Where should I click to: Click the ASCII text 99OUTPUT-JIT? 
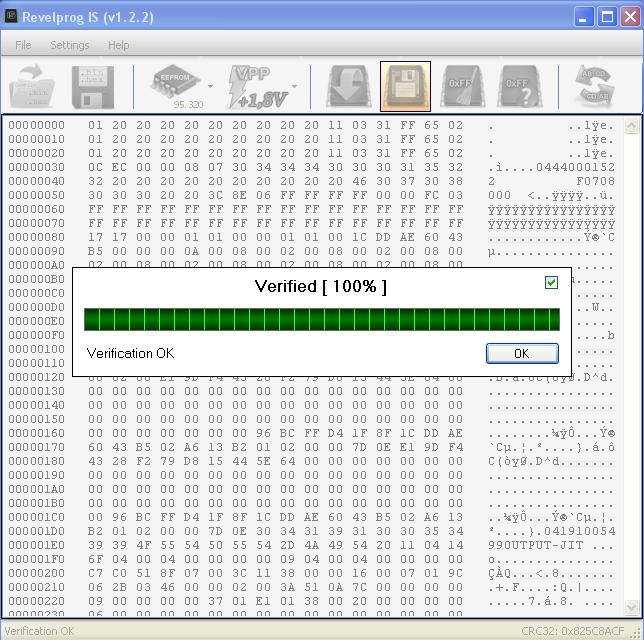tap(536, 545)
